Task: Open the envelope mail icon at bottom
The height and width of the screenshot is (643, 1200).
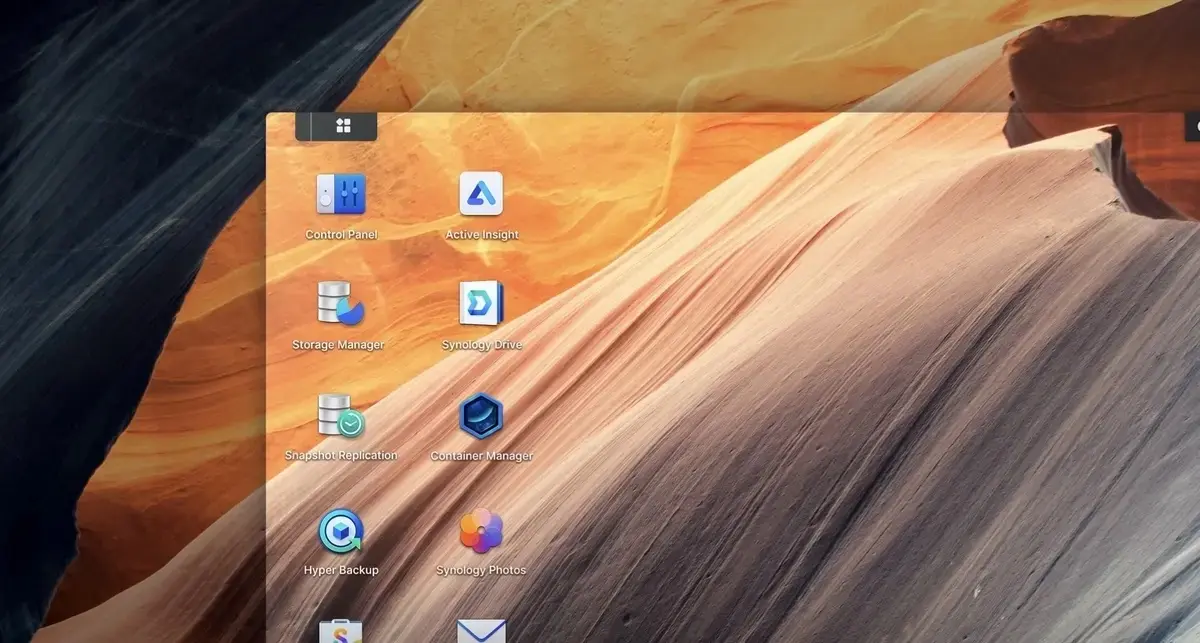Action: coord(481,632)
